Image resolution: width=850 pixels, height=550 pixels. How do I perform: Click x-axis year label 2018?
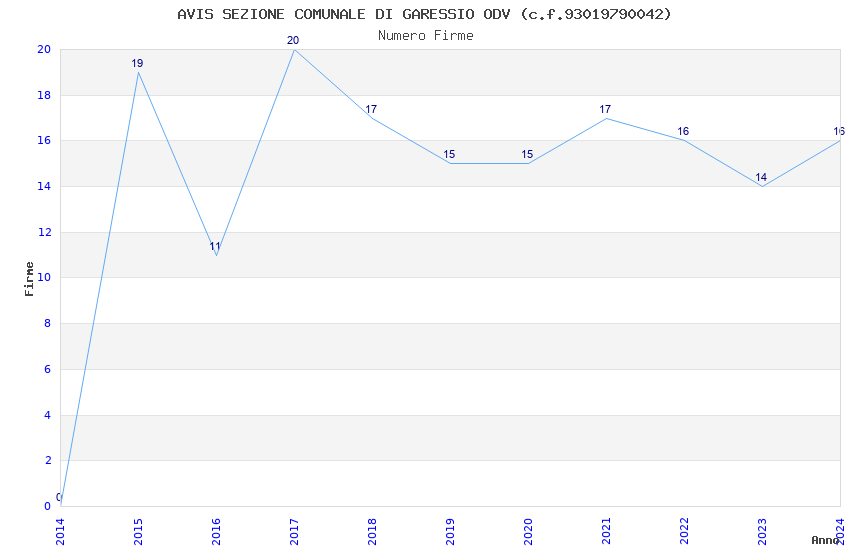[x=372, y=532]
